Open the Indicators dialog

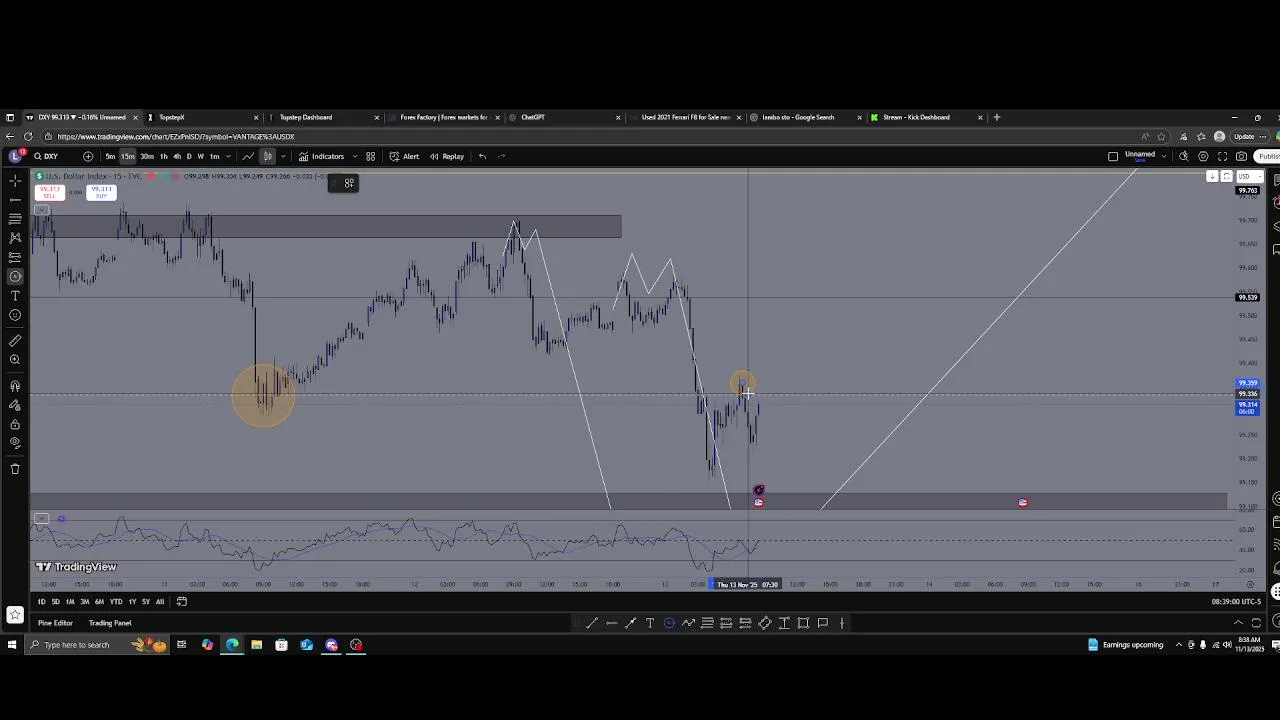click(321, 156)
